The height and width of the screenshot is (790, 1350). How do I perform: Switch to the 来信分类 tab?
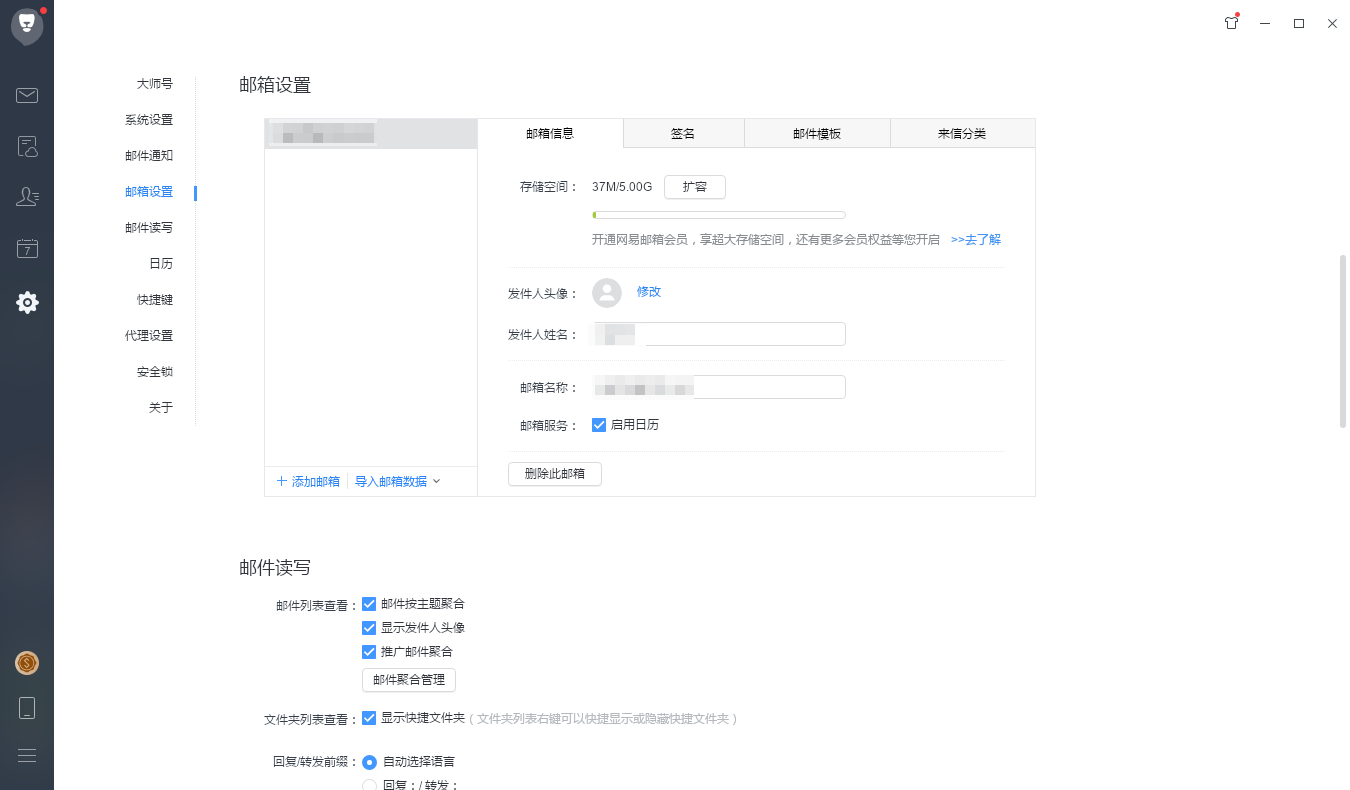tap(961, 133)
